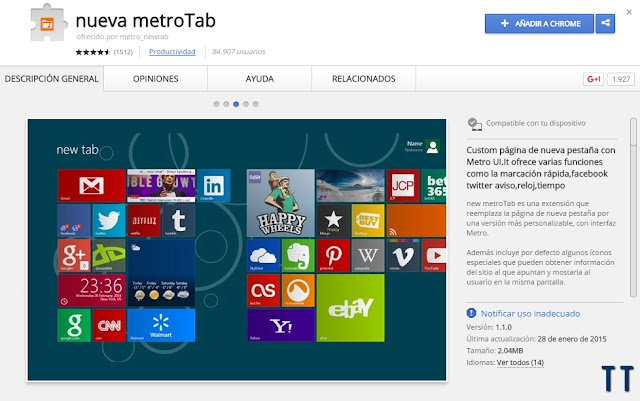Click the Netflix tile

click(x=144, y=221)
